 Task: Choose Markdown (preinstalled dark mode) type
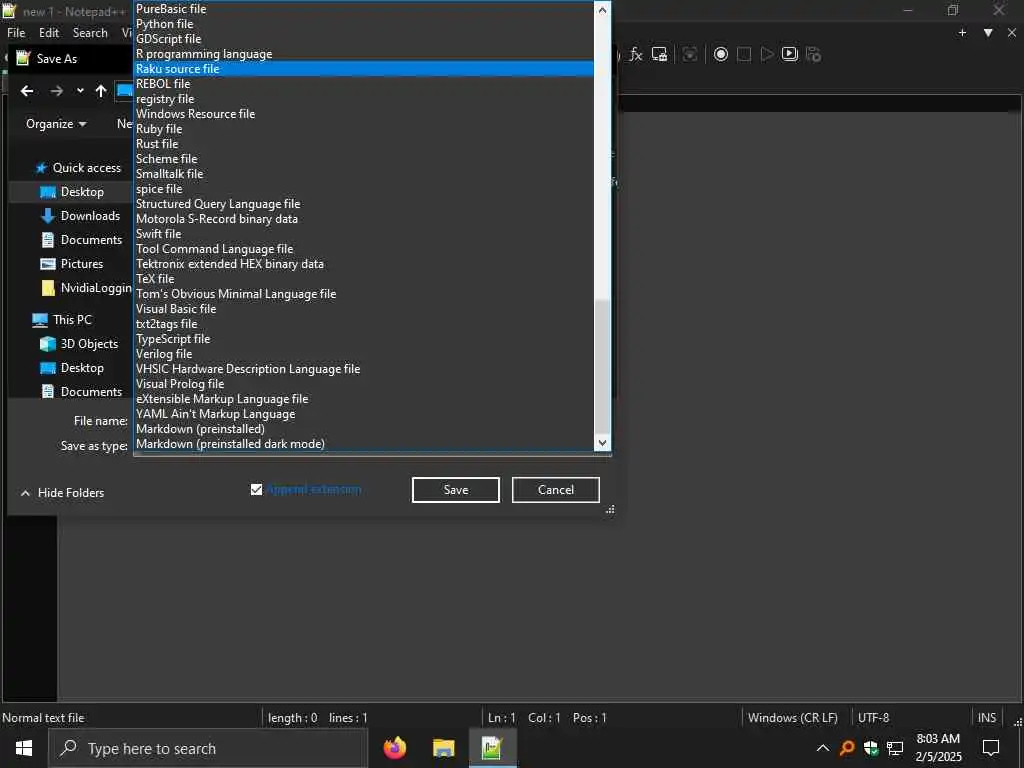[x=364, y=444]
